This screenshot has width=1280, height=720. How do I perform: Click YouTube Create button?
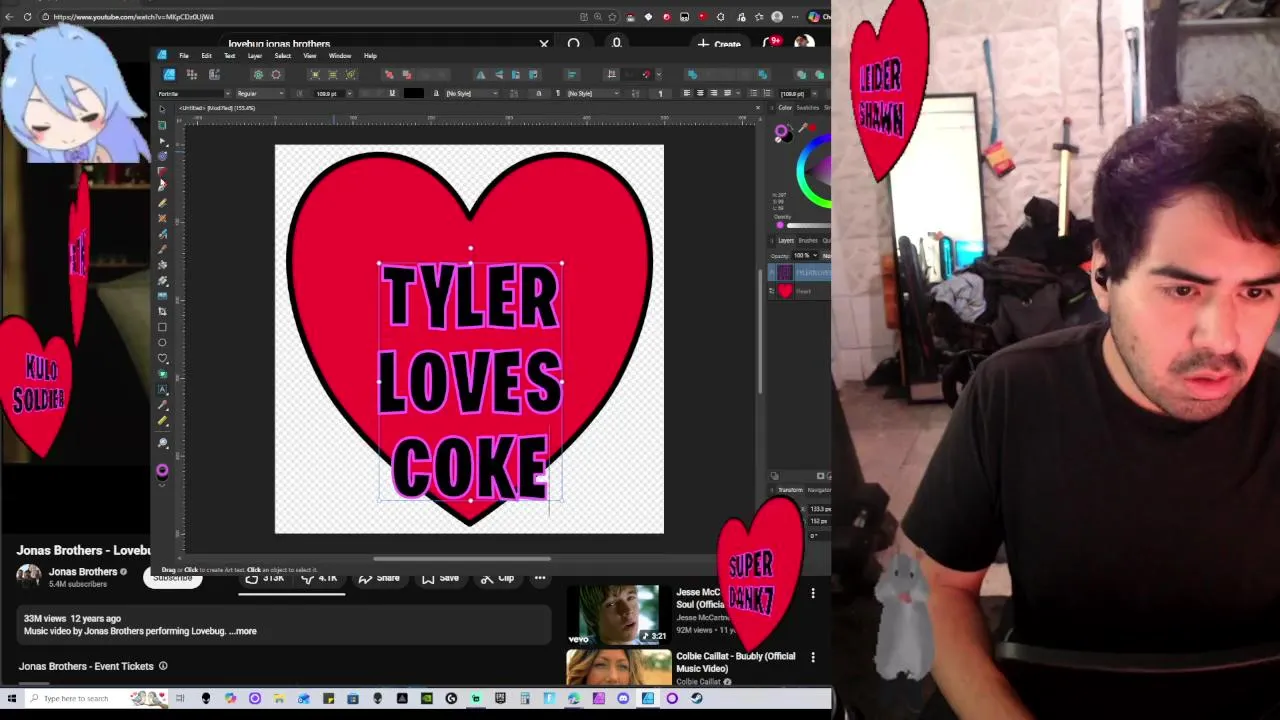720,44
